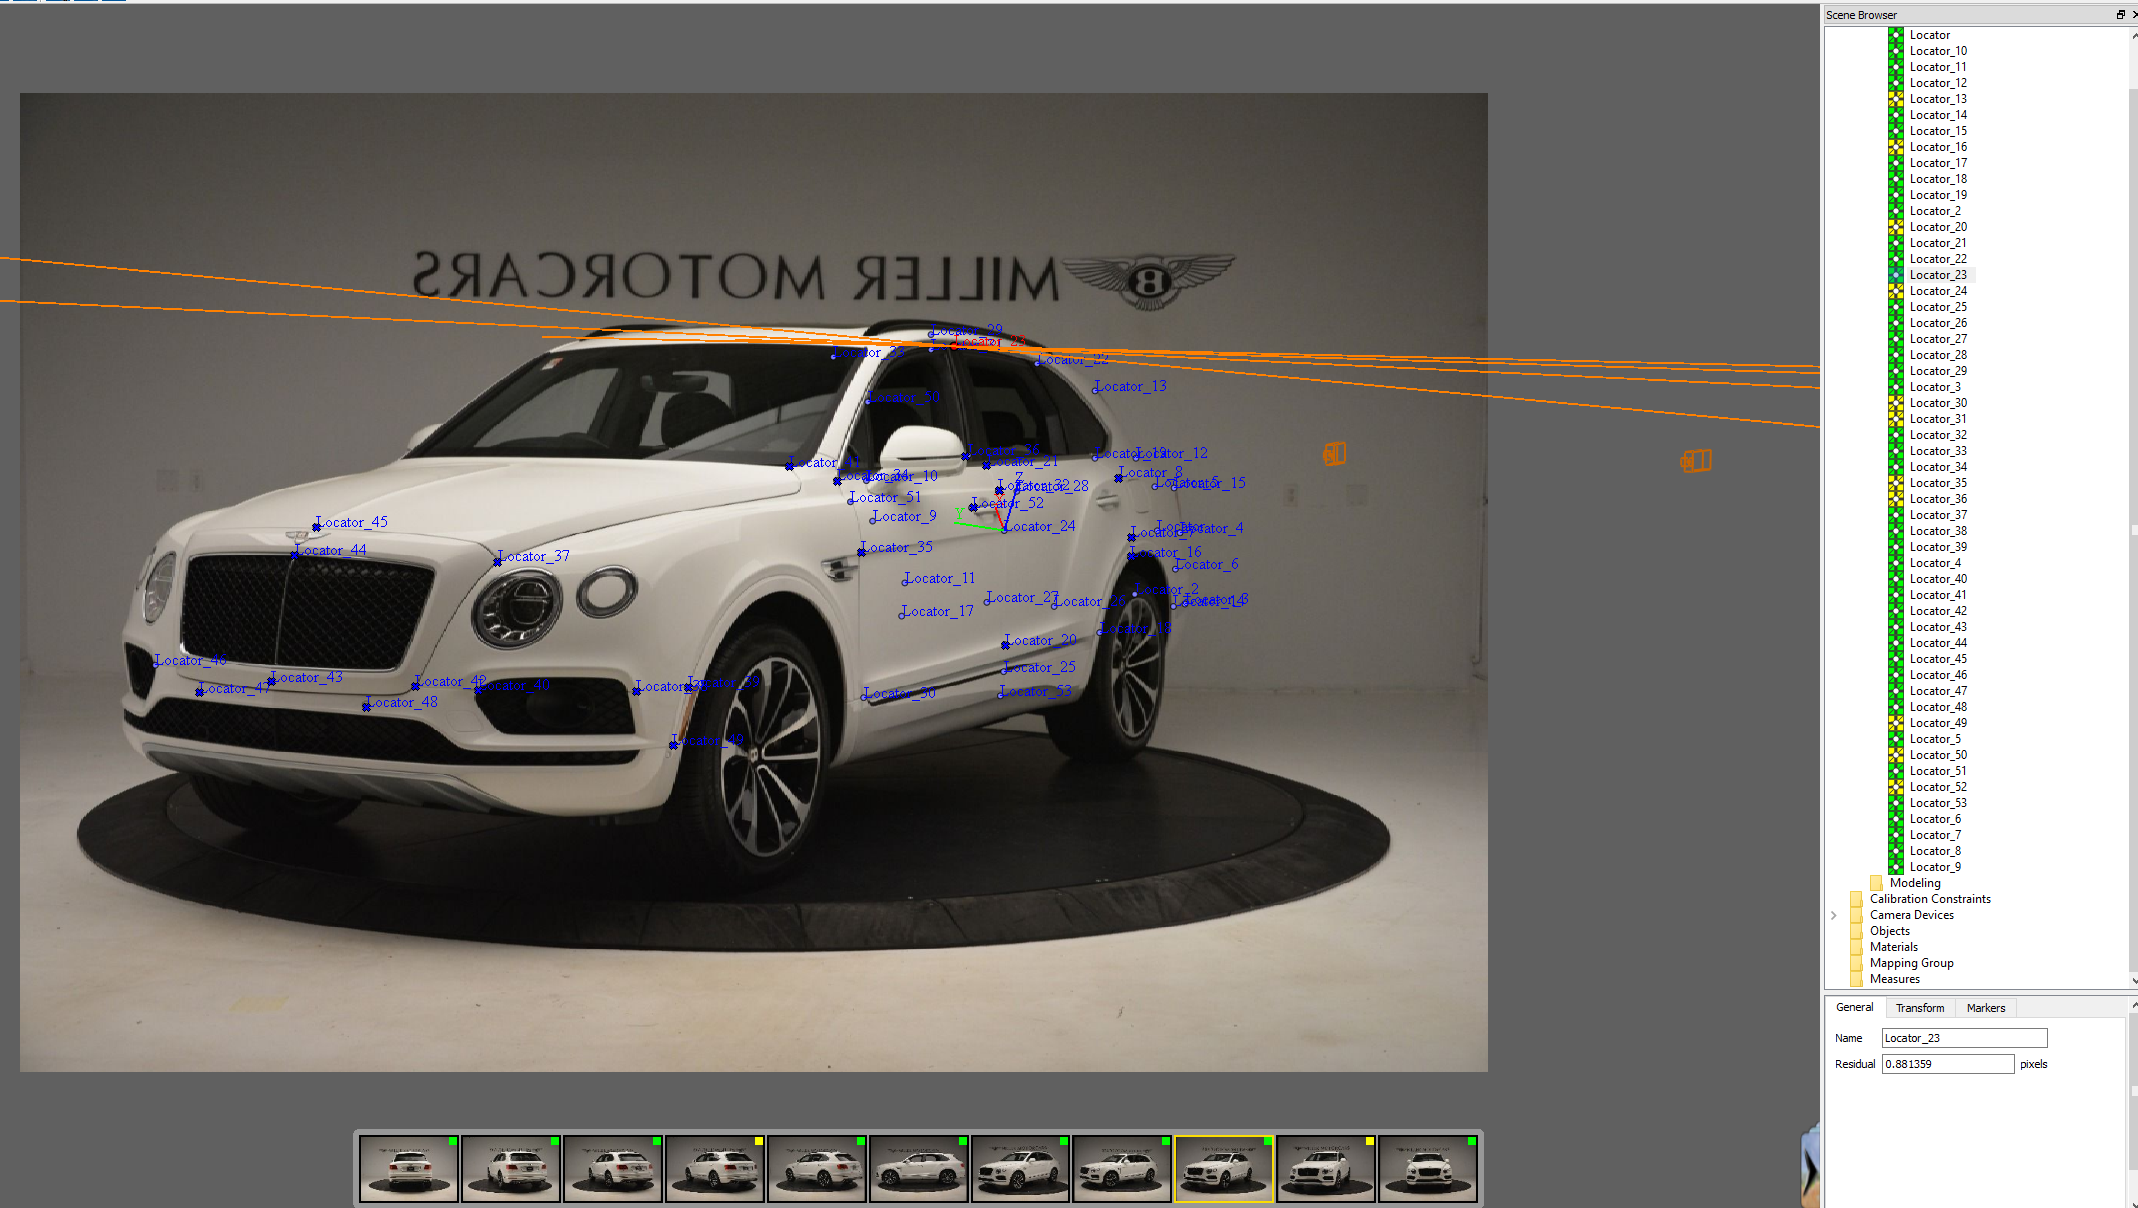Select the Calibration Constraints item
This screenshot has height=1208, width=2138.
tap(1929, 899)
